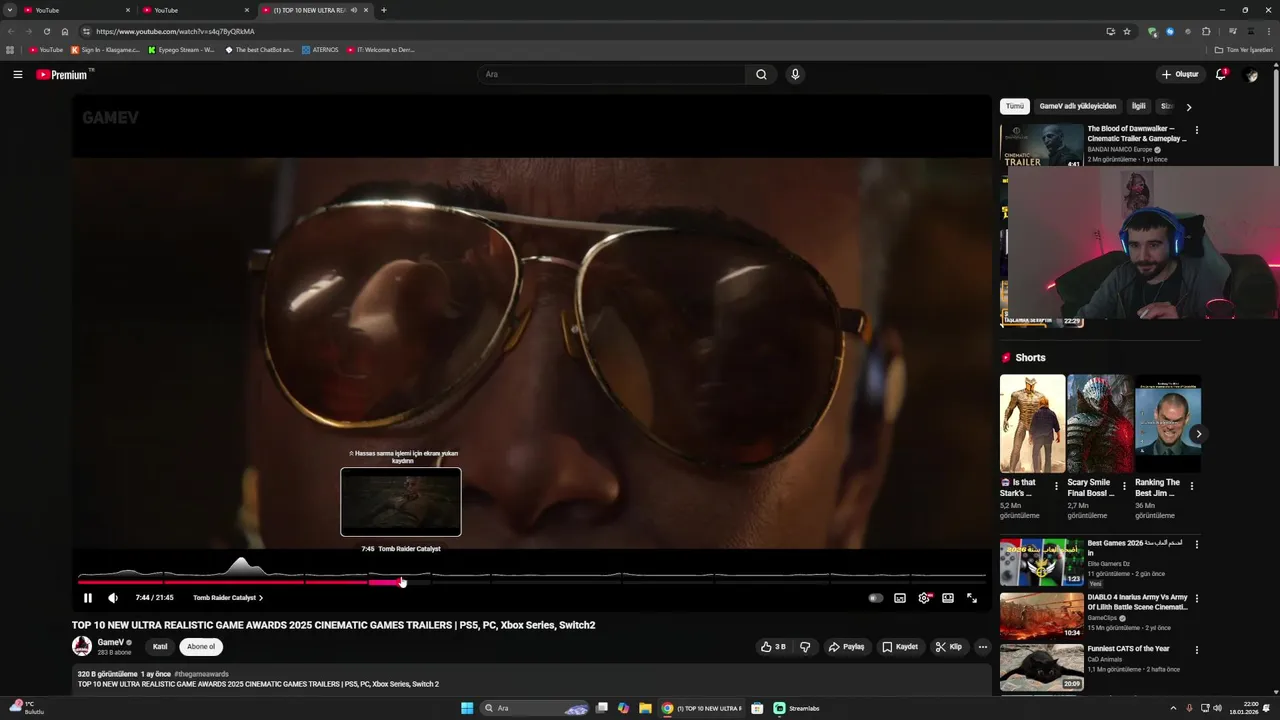Viewport: 1280px width, 720px height.
Task: Subscribe with the Abone ol button
Action: click(201, 647)
